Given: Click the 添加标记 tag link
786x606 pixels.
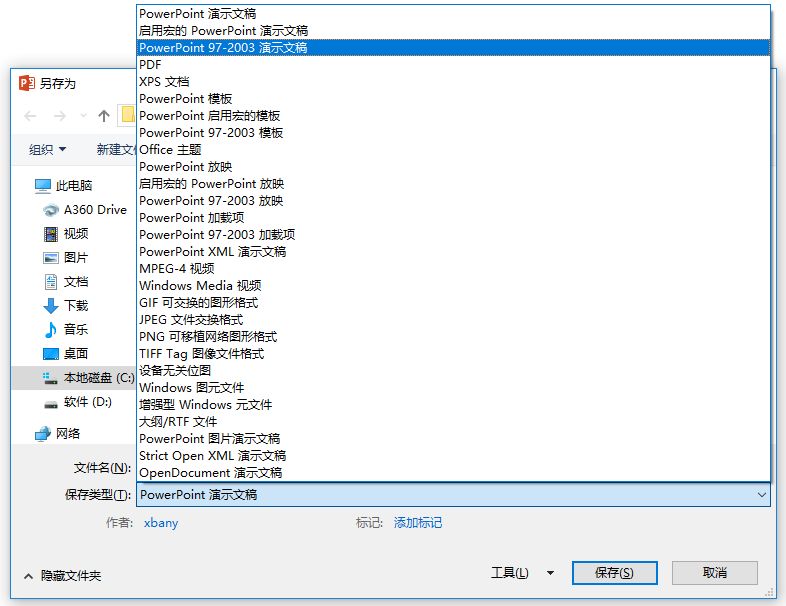Looking at the screenshot, I should click(418, 523).
